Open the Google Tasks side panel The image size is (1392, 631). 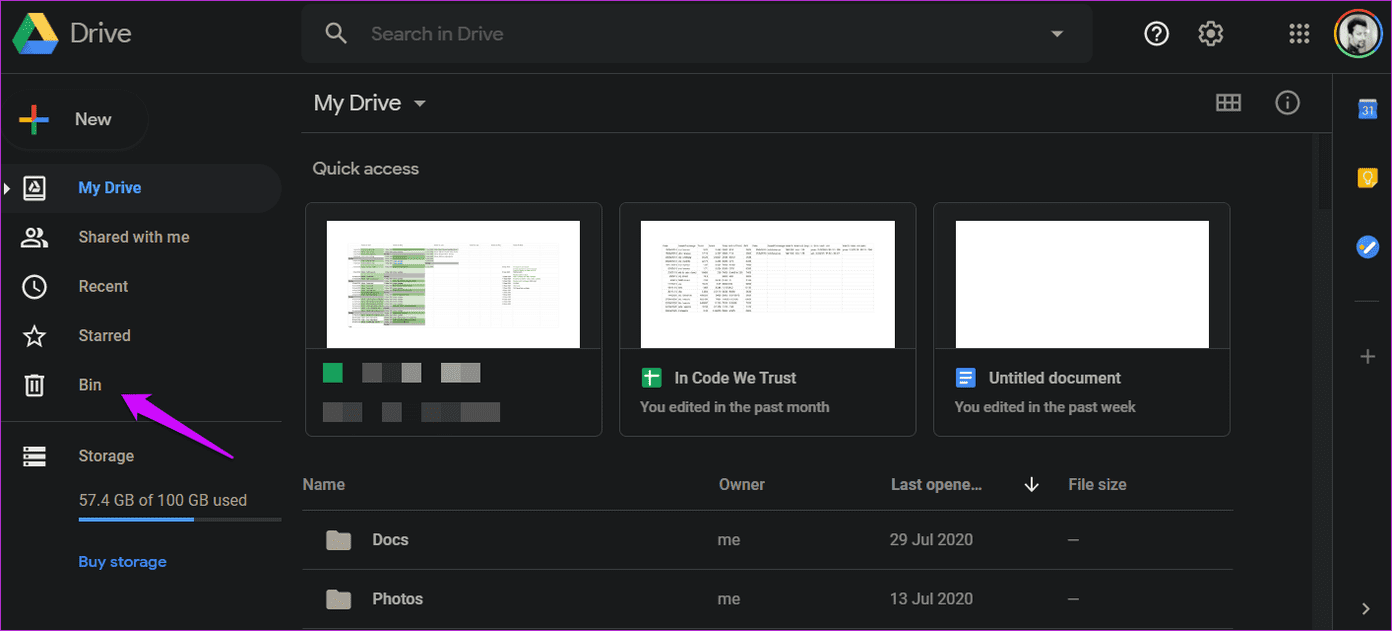click(1367, 246)
